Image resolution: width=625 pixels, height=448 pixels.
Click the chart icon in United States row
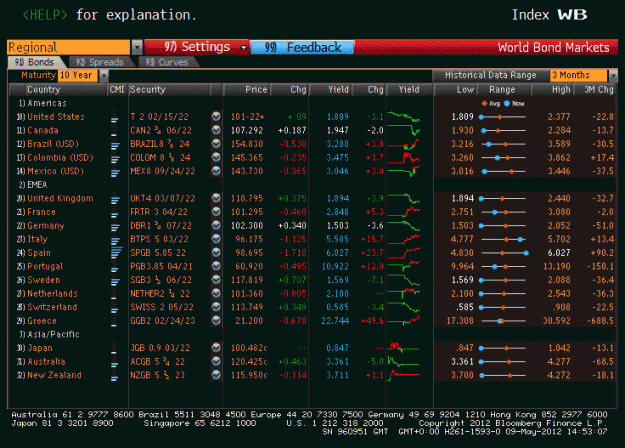(216, 116)
